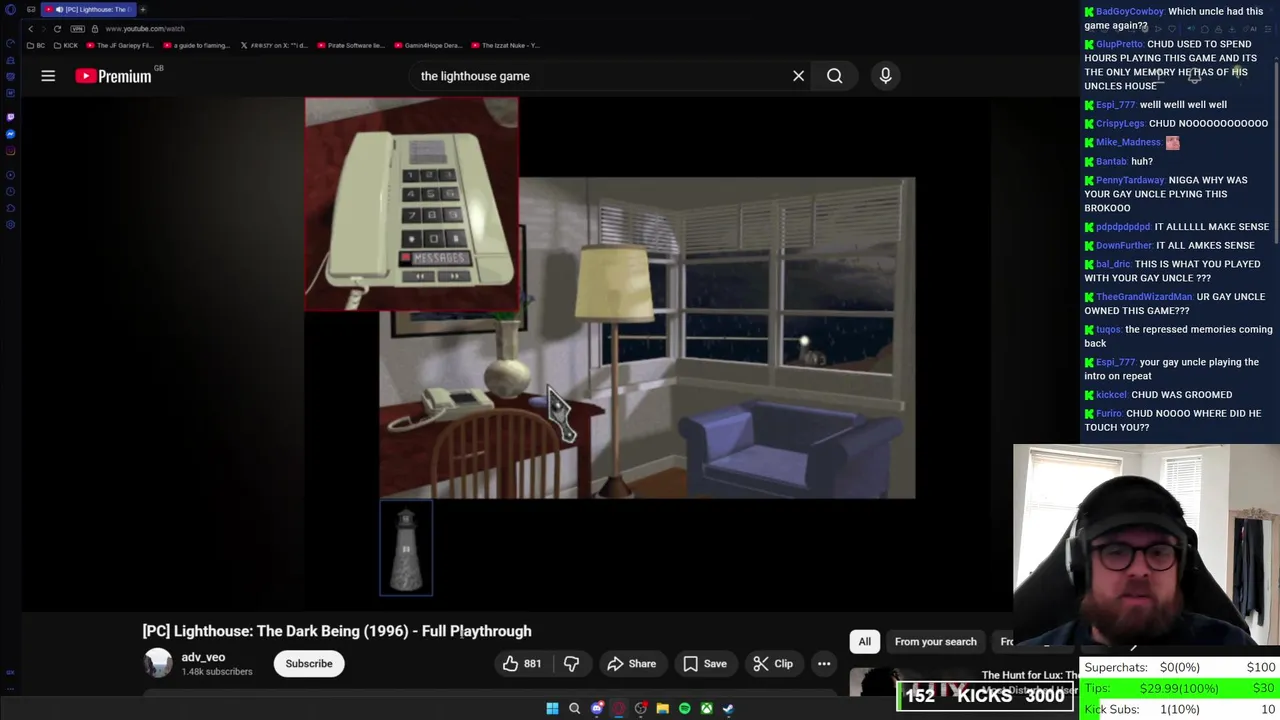Create a Clip of the video
The height and width of the screenshot is (720, 1280).
tap(772, 664)
